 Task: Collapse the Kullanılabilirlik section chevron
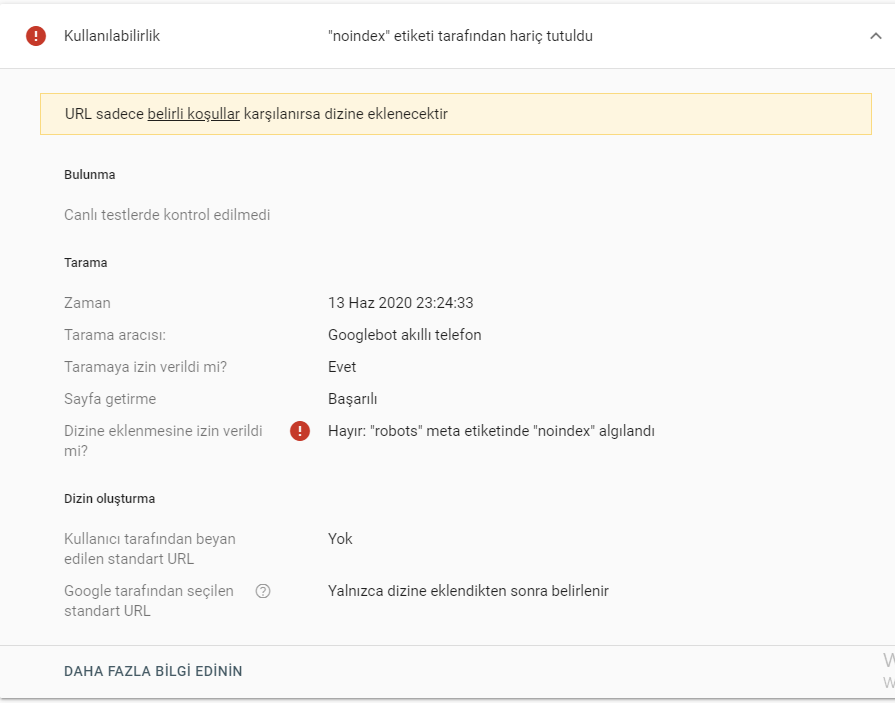(875, 36)
